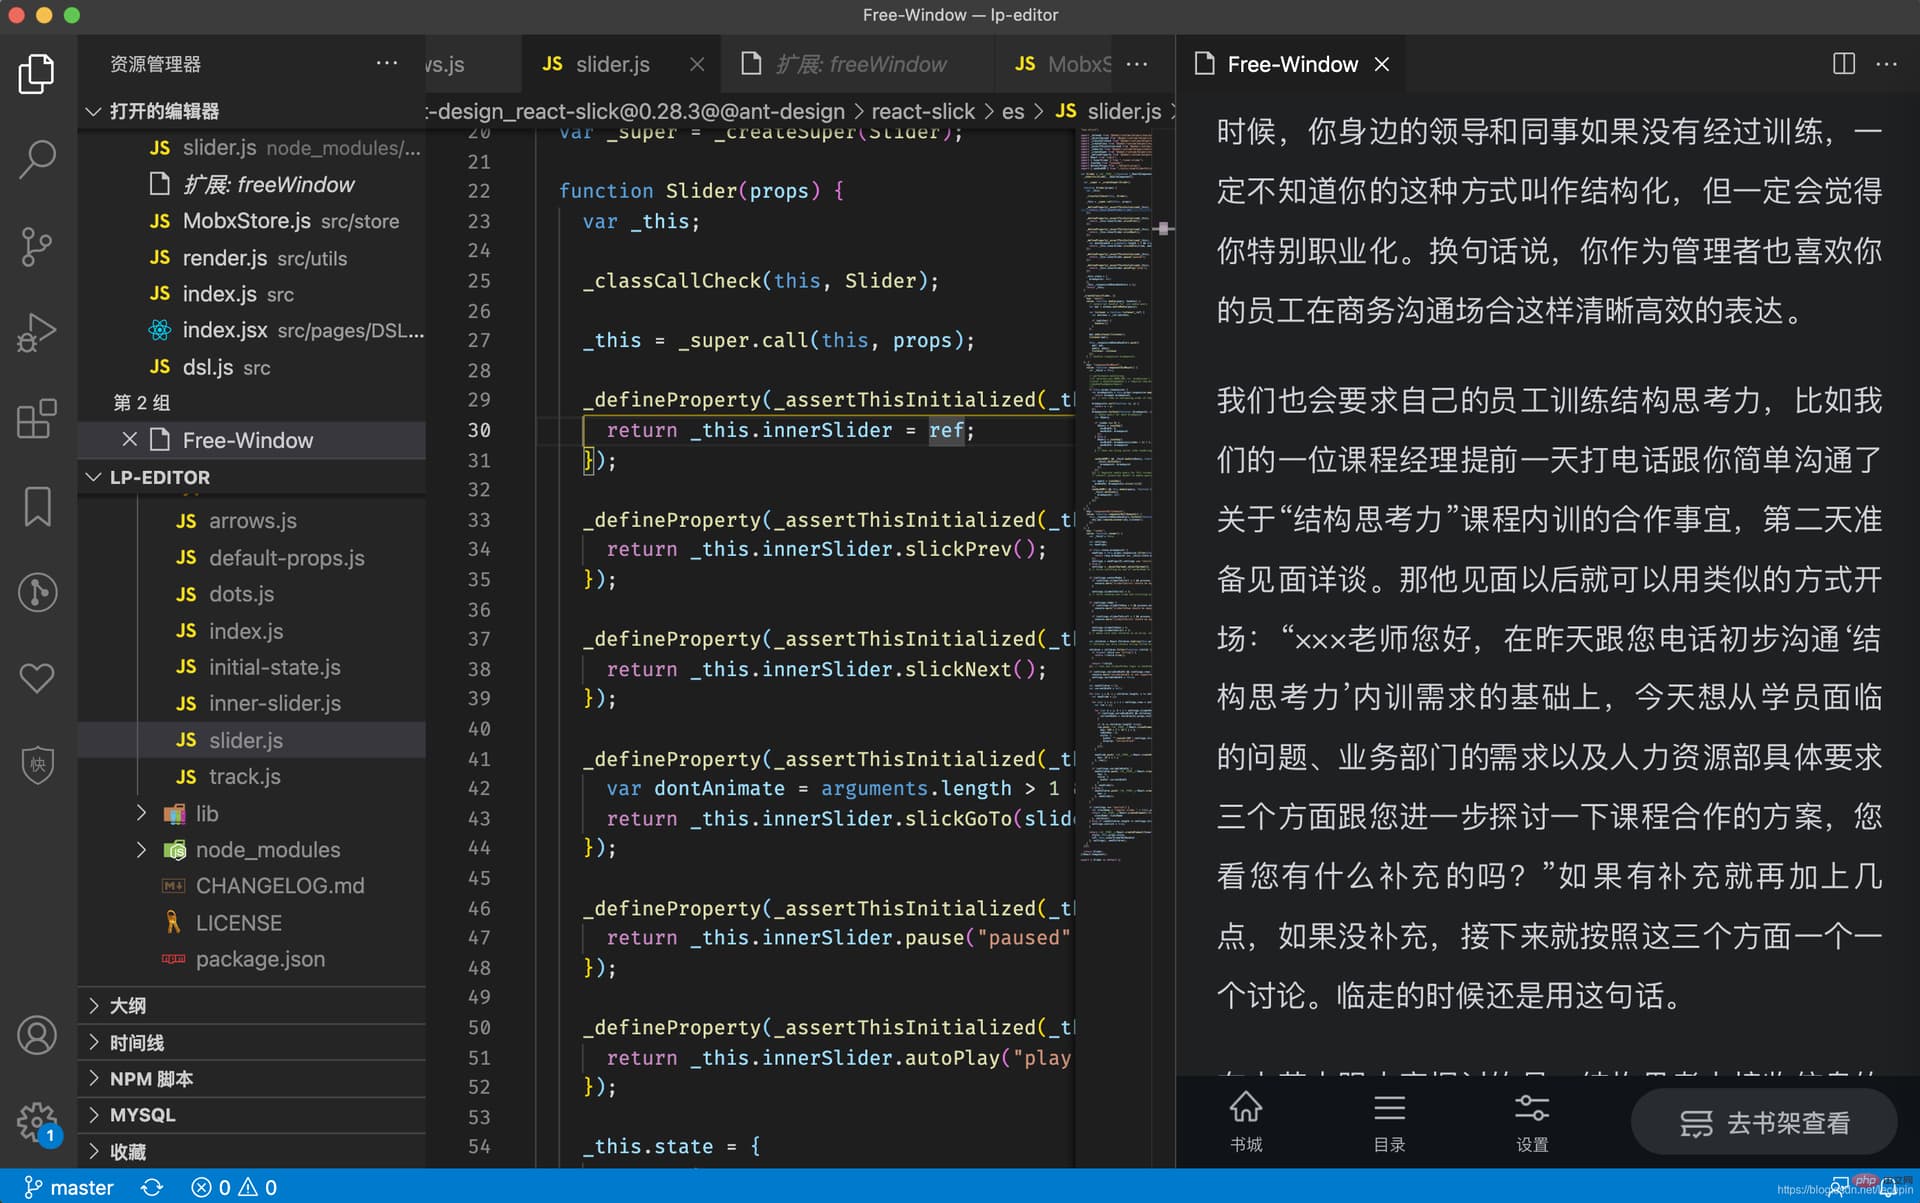Click the 去书架查看 button
Screen dimensions: 1920x1203
tap(1764, 1122)
